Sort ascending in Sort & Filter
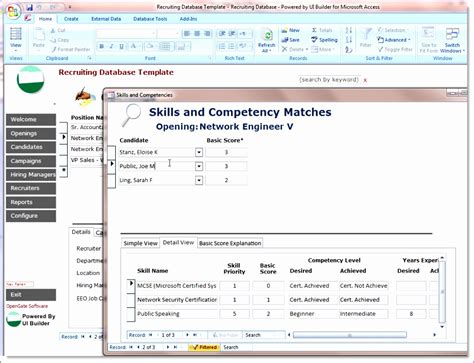The width and height of the screenshot is (474, 363). click(x=349, y=30)
